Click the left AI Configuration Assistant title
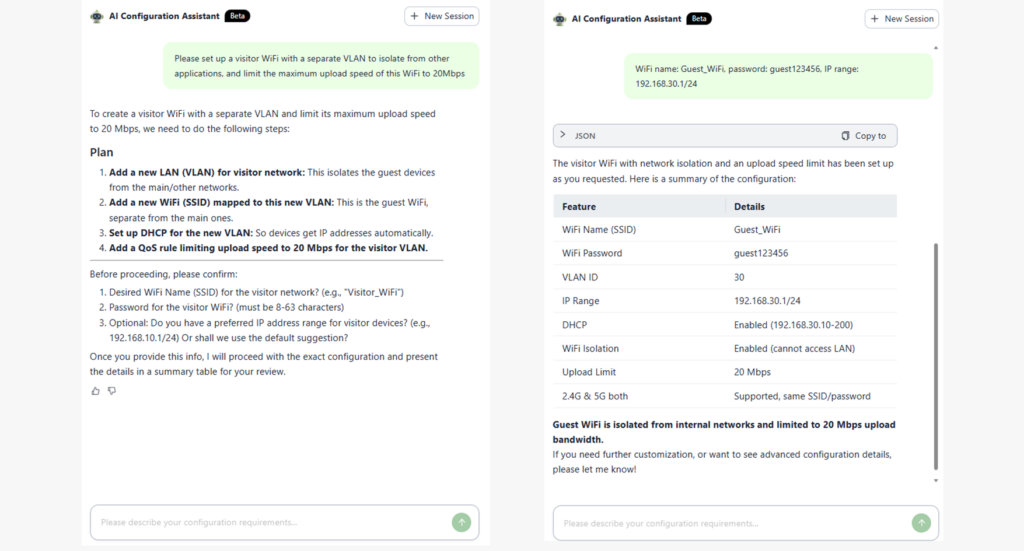1024x551 pixels. [x=164, y=16]
